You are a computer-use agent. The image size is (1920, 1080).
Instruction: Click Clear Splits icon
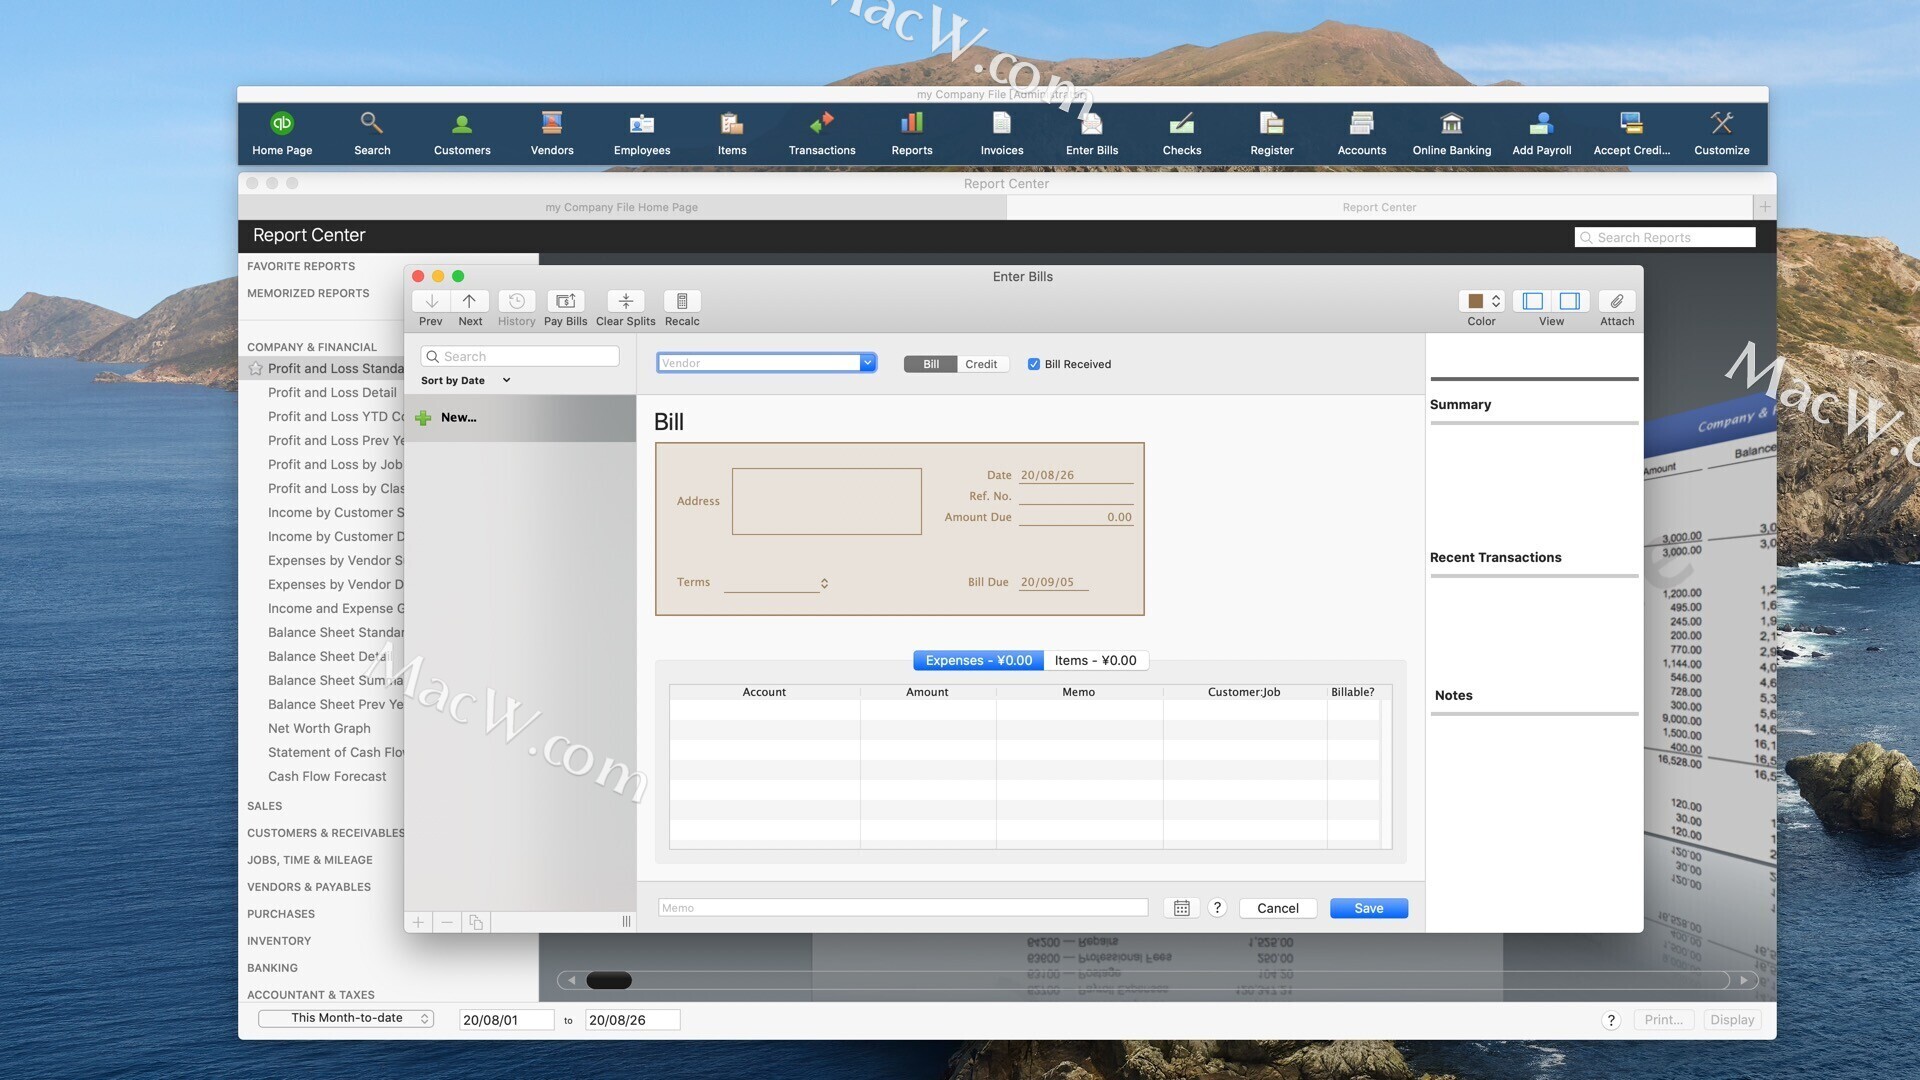coord(626,302)
